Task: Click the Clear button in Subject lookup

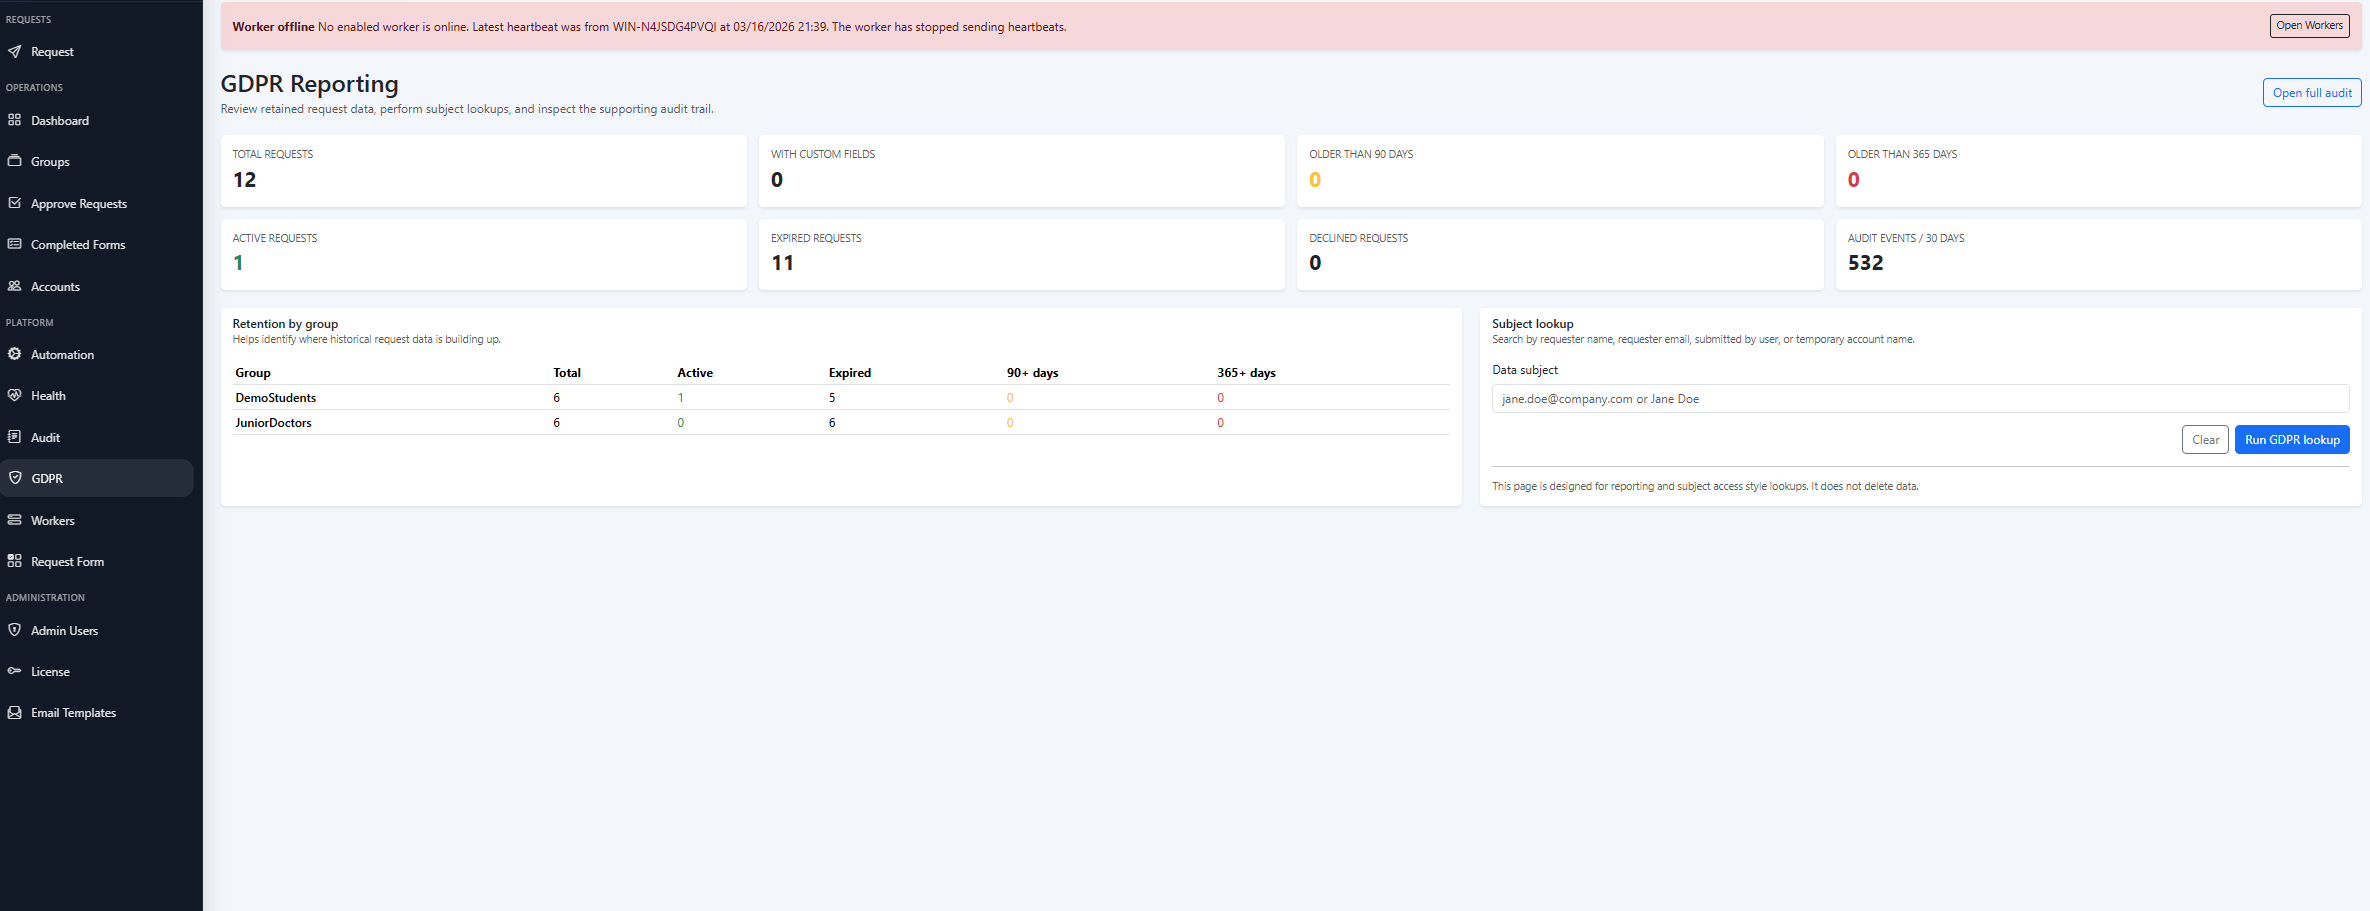Action: pyautogui.click(x=2204, y=440)
